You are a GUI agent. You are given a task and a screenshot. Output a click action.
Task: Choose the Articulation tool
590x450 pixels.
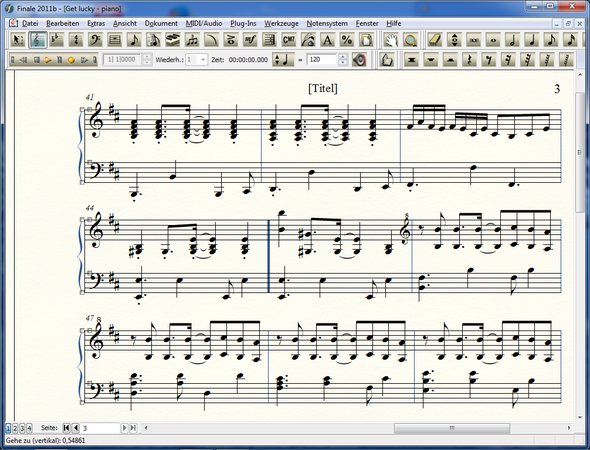tap(231, 40)
